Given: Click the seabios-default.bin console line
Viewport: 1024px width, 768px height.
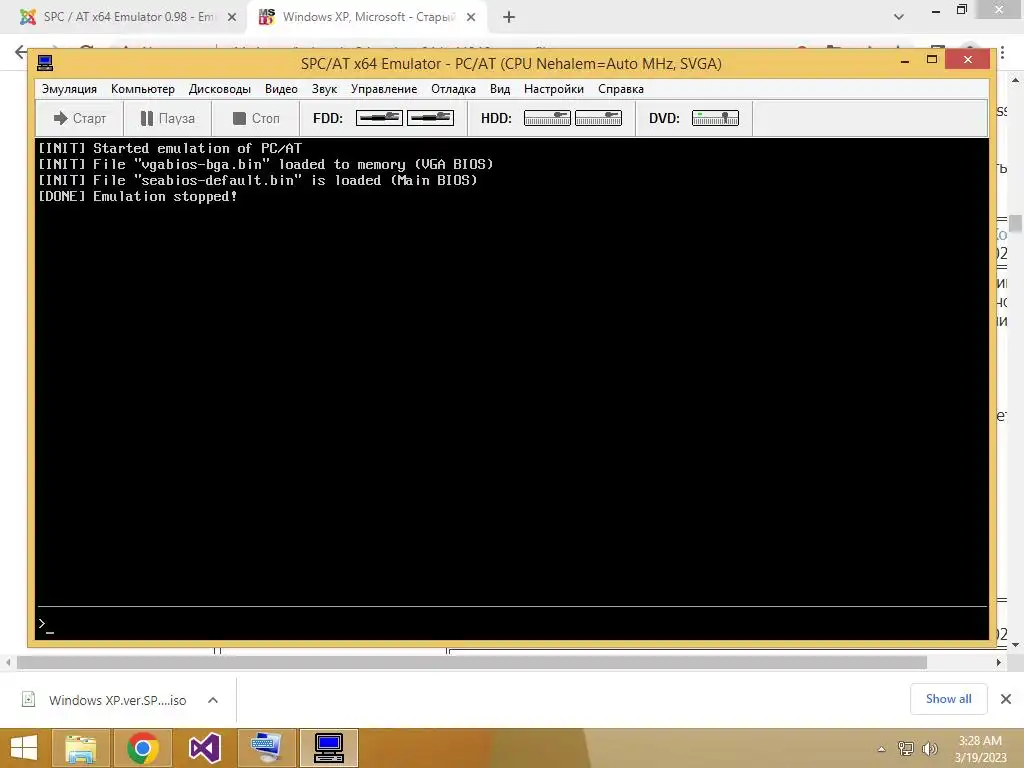Looking at the screenshot, I should point(258,180).
